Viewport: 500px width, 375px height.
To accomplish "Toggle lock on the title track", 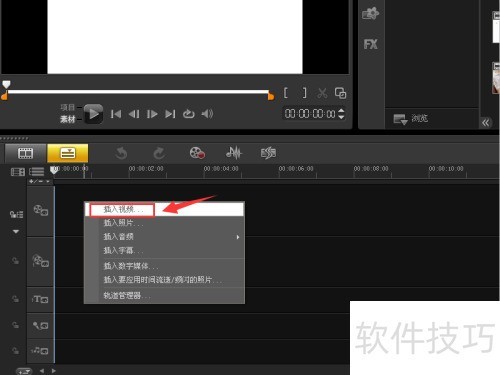I will tap(15, 299).
